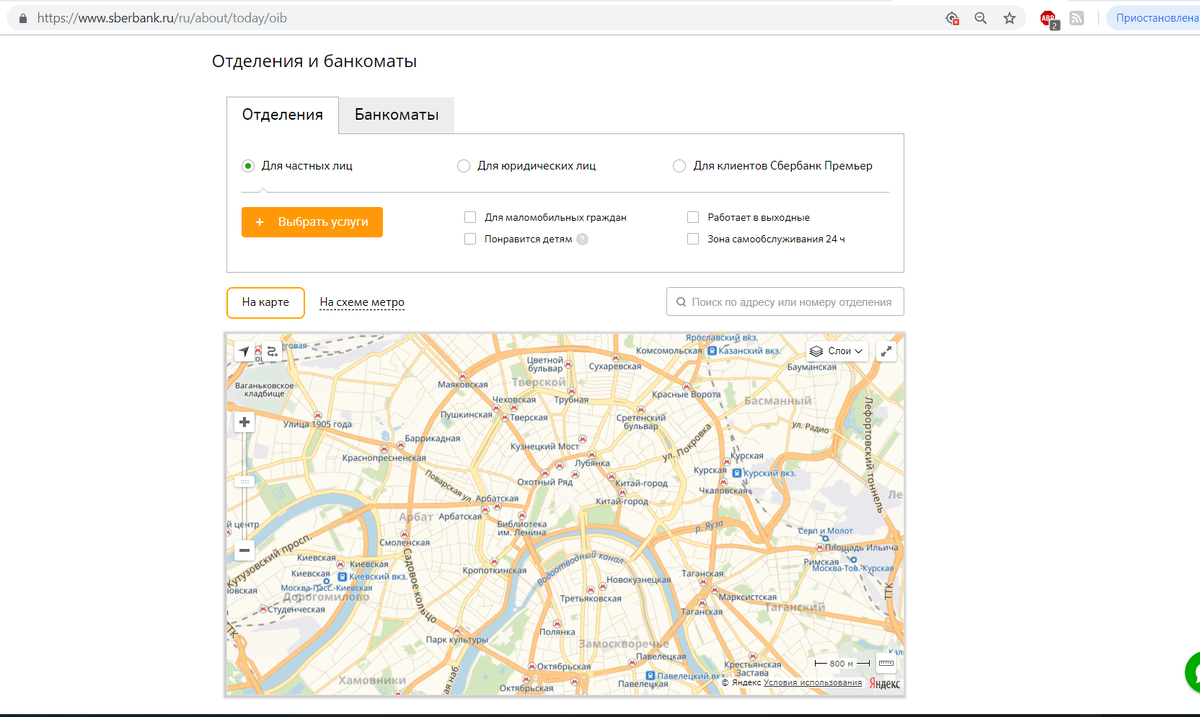Check the Работает в выходные option
The height and width of the screenshot is (717, 1200).
[693, 216]
